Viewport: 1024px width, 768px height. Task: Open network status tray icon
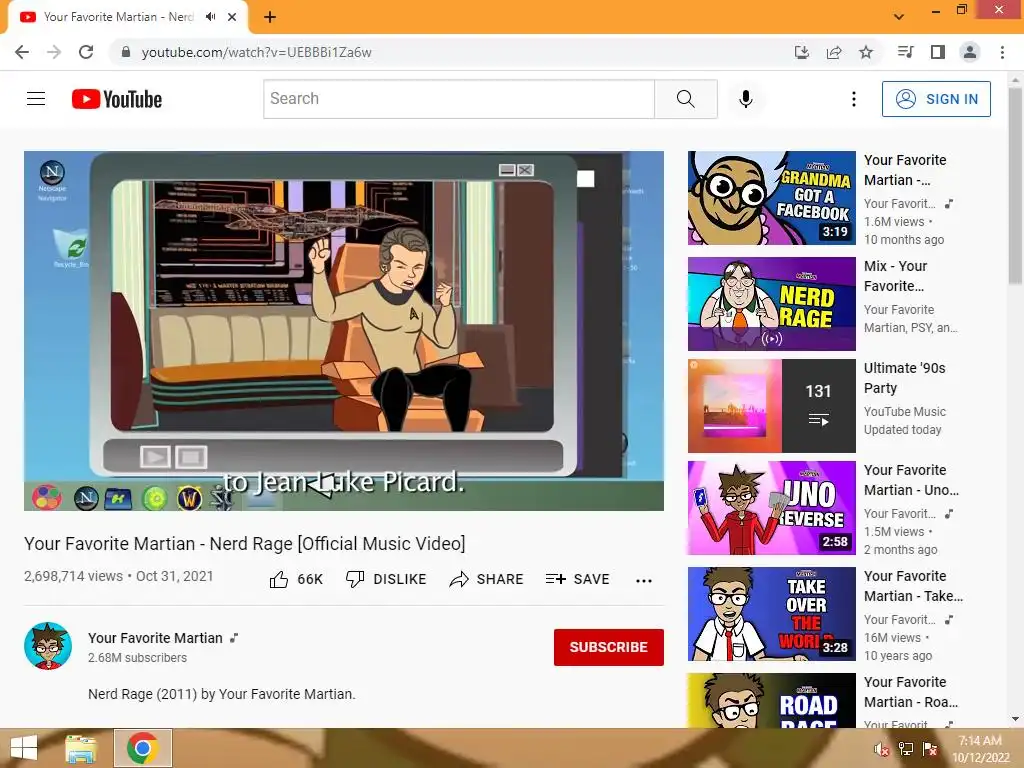(x=906, y=749)
